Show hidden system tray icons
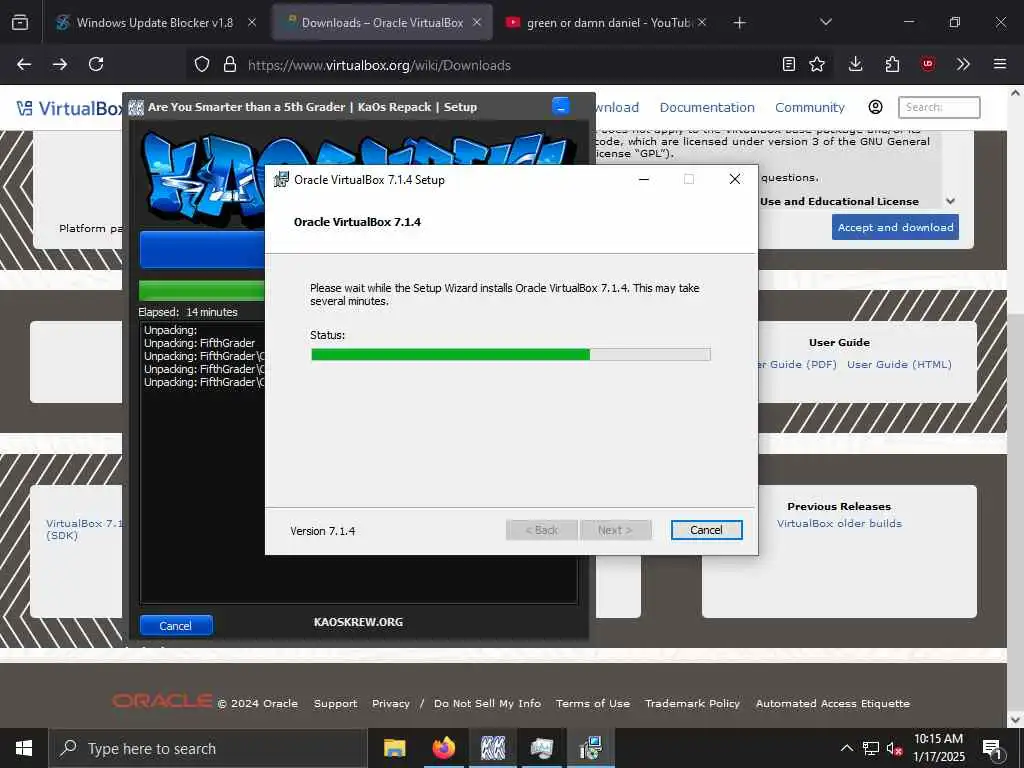The width and height of the screenshot is (1024, 768). tap(846, 748)
